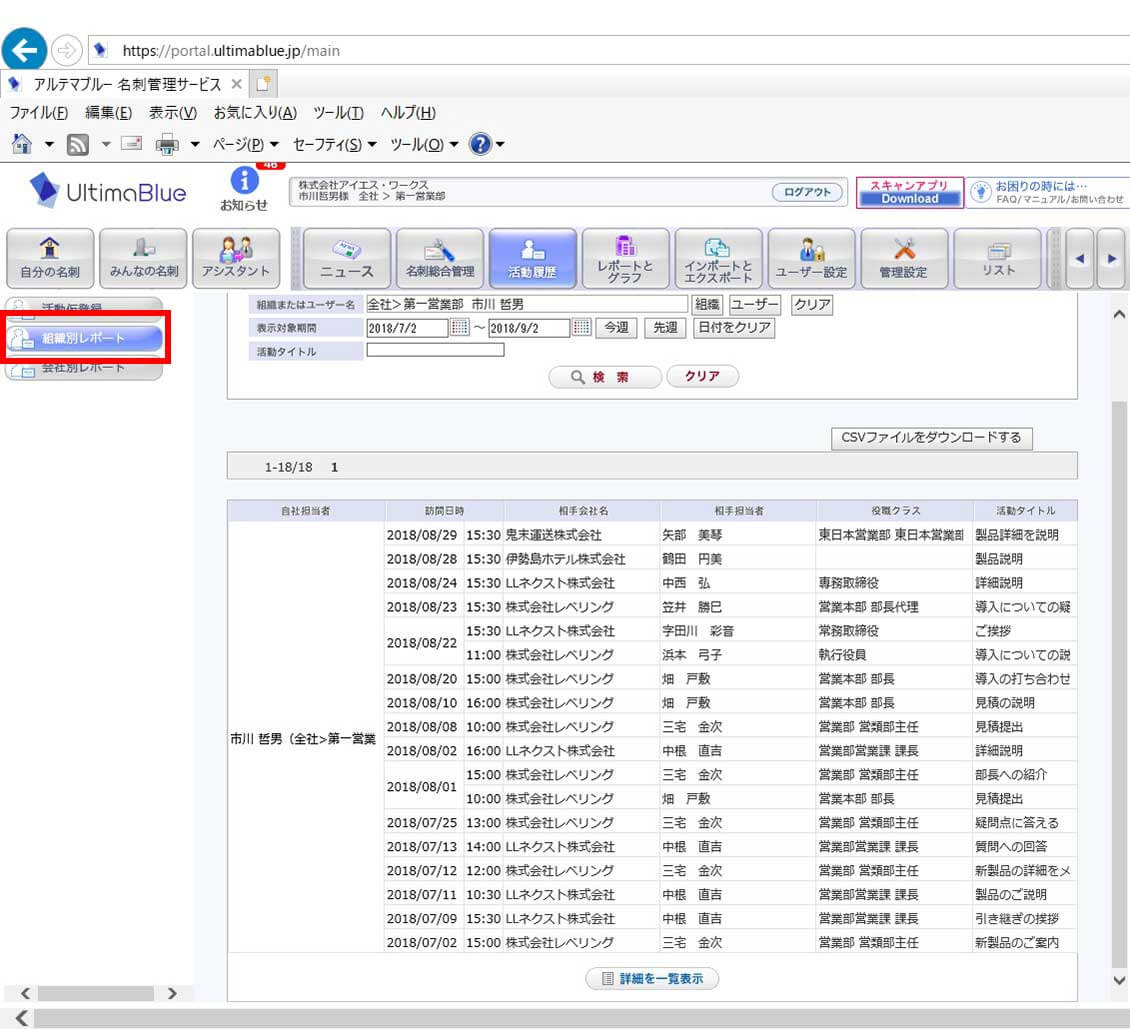
Task: Open the ファイル(F) menu
Action: [x=39, y=112]
